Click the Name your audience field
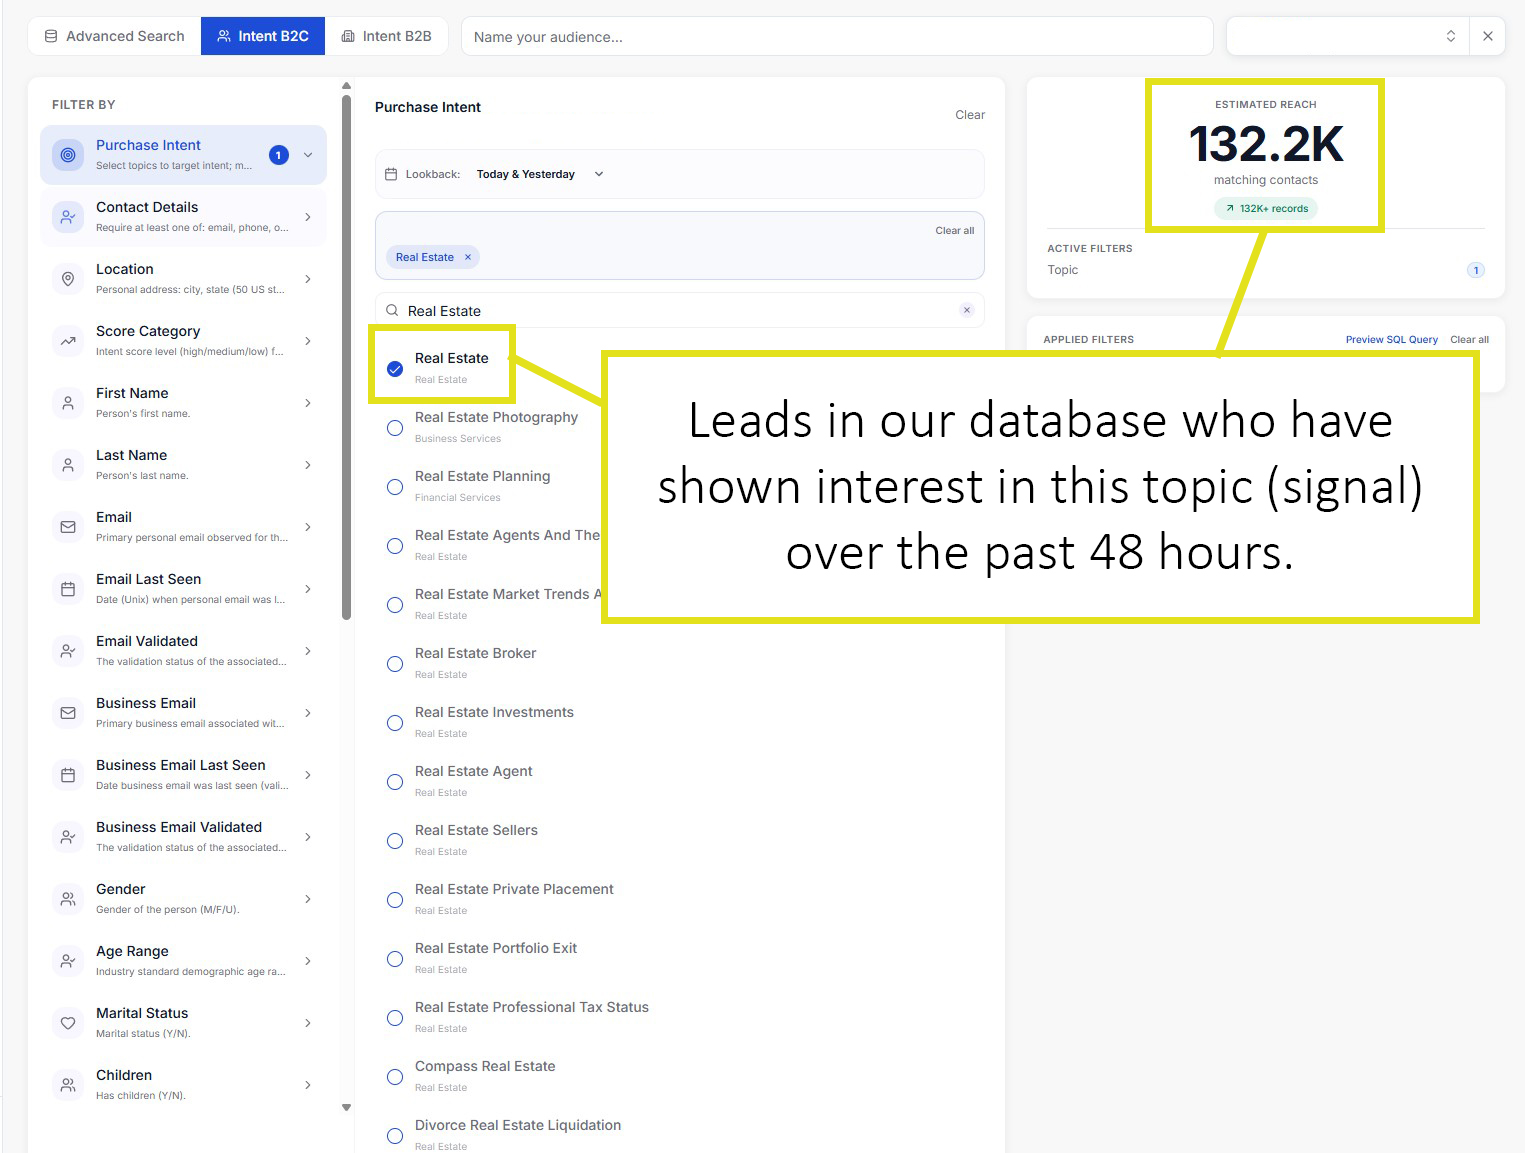The height and width of the screenshot is (1153, 1525). [837, 36]
